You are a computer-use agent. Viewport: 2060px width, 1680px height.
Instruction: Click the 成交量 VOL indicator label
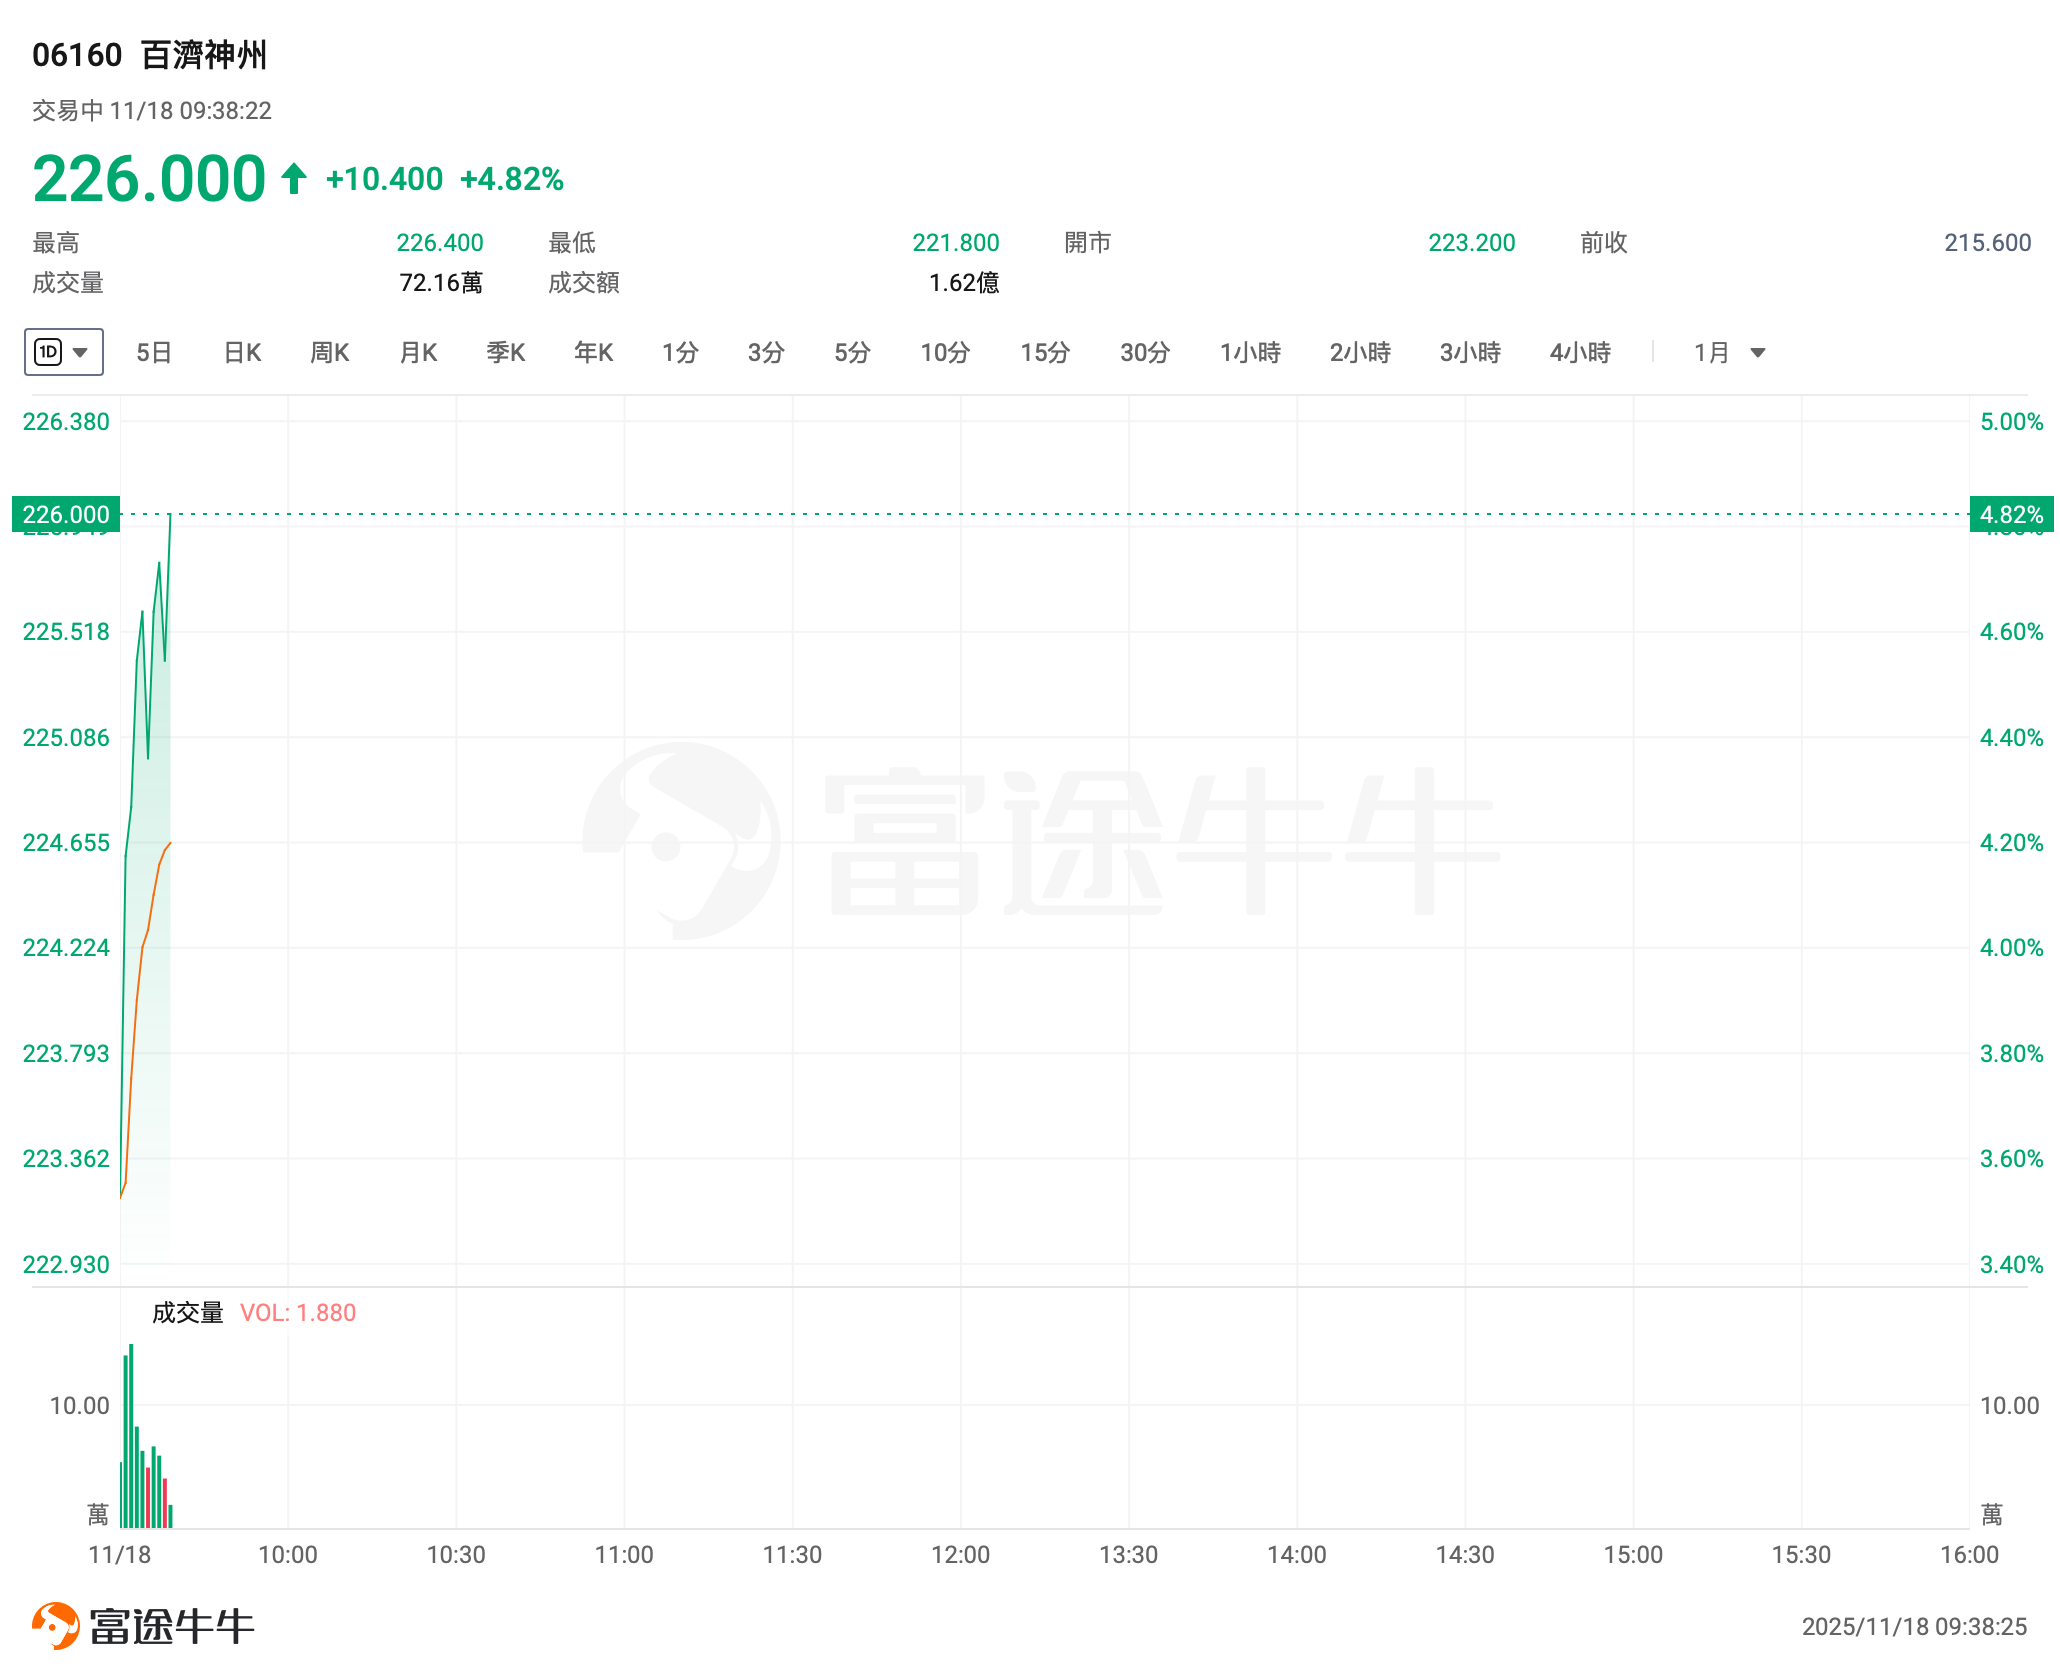pyautogui.click(x=253, y=1313)
